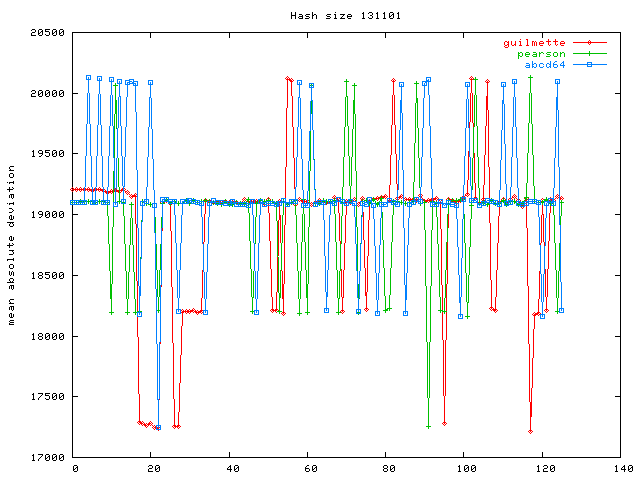Select the 'pearson' legend label

(541, 54)
